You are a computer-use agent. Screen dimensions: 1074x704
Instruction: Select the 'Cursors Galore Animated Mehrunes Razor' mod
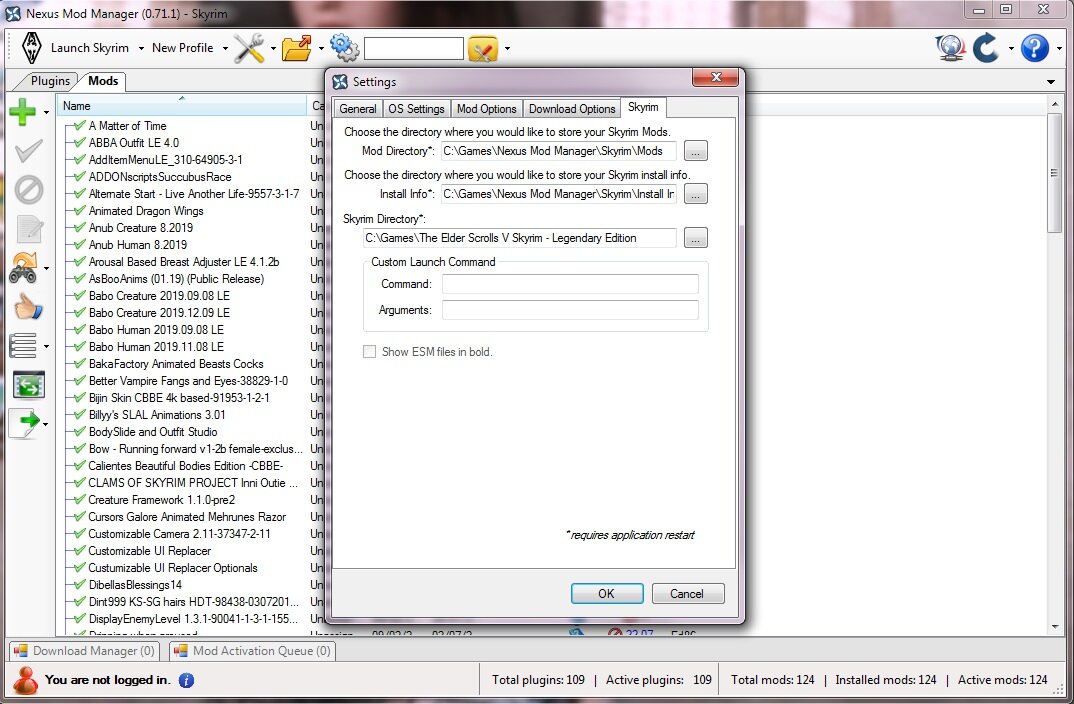point(187,517)
